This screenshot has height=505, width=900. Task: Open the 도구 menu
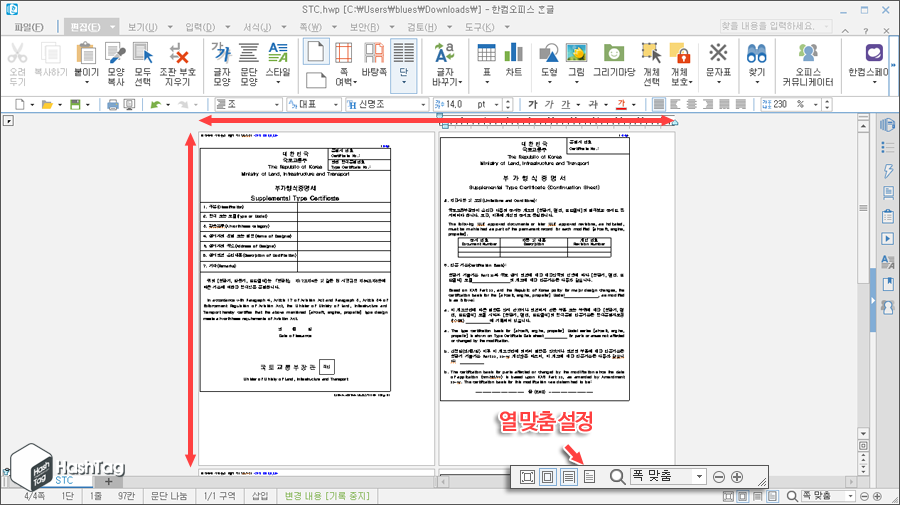click(479, 27)
